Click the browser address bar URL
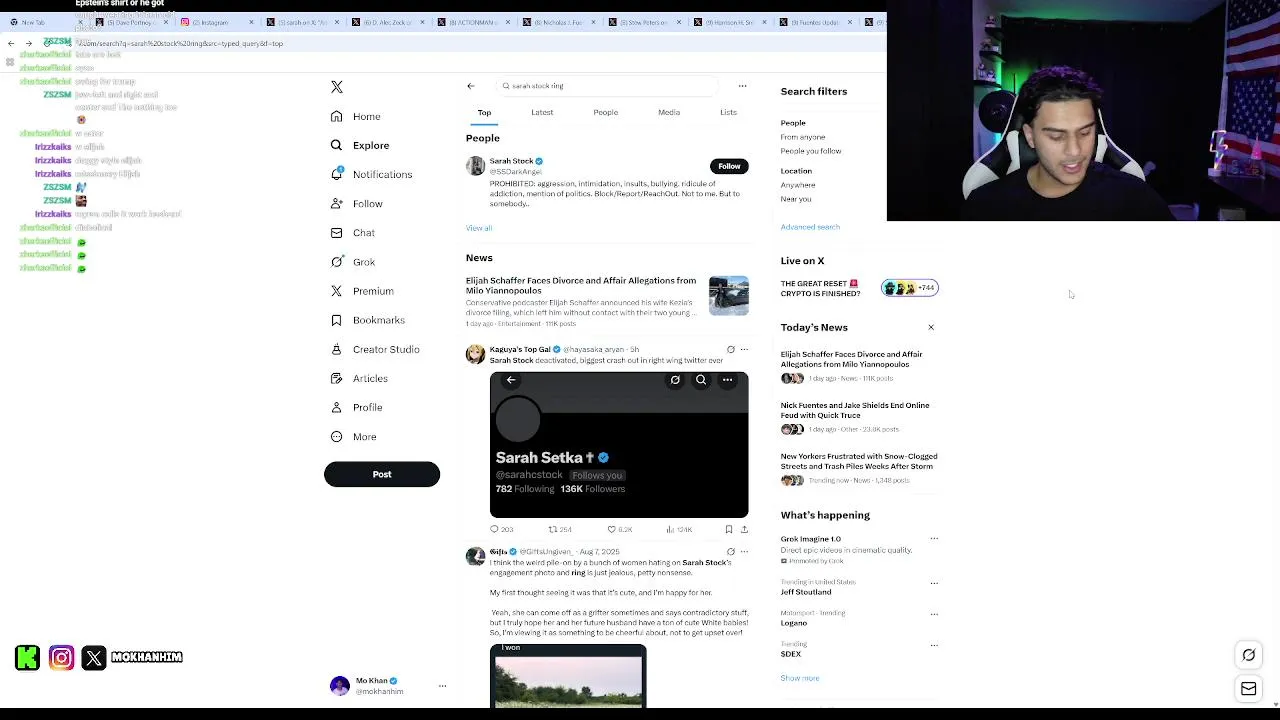This screenshot has width=1280, height=720. [180, 44]
